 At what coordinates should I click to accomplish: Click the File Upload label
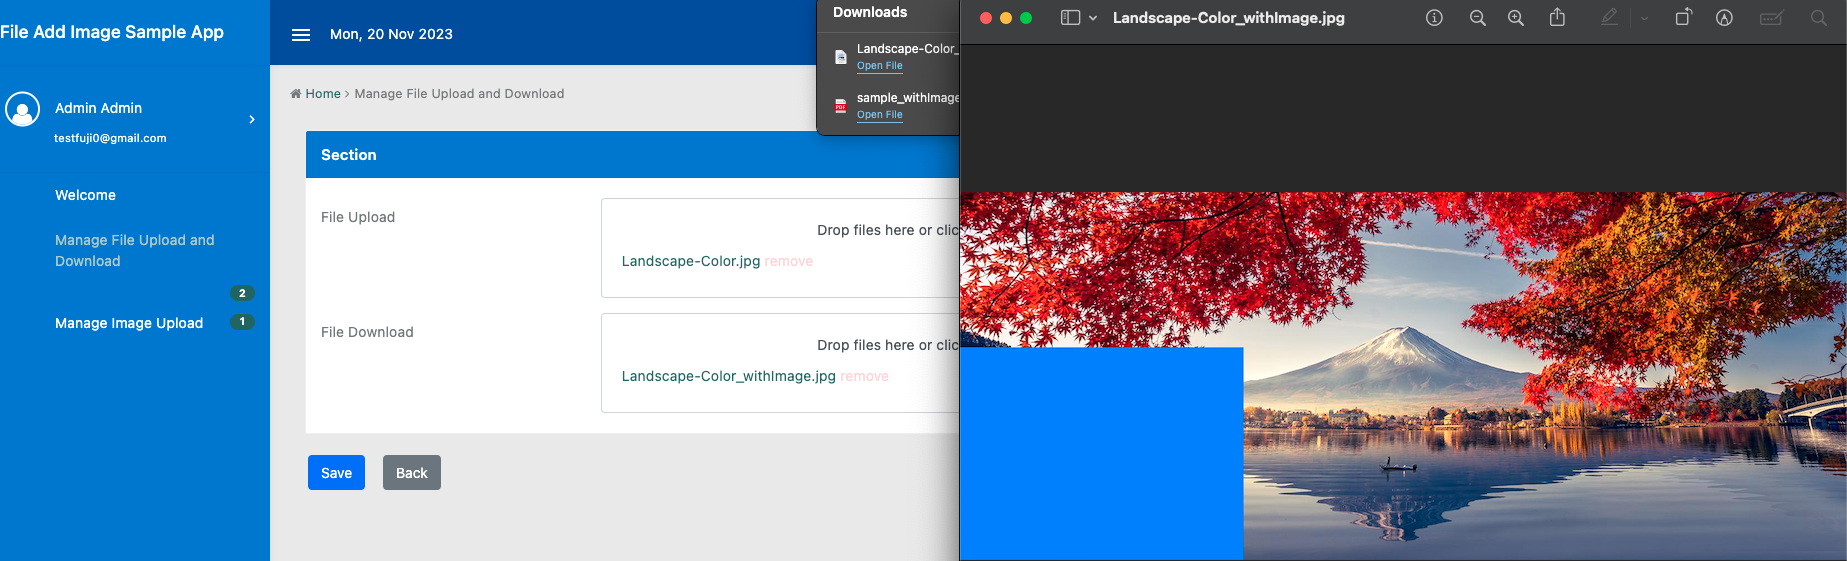(x=358, y=217)
